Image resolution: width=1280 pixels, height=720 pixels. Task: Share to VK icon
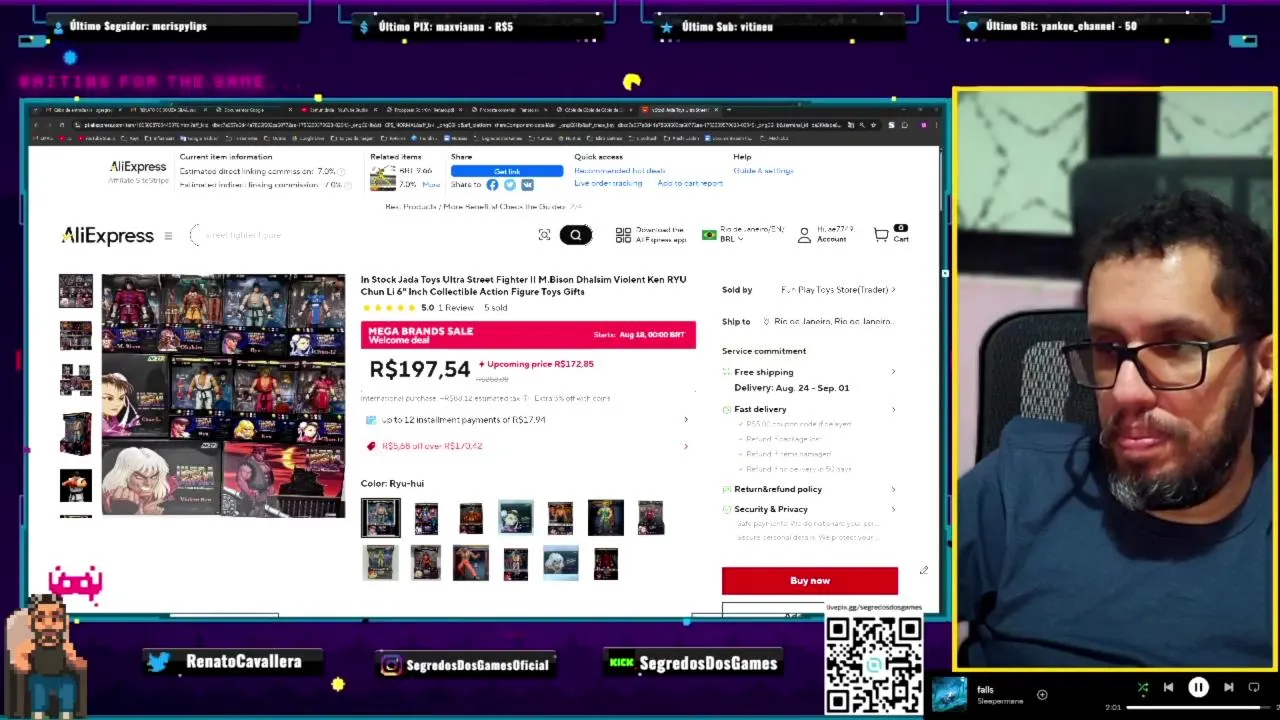point(527,185)
